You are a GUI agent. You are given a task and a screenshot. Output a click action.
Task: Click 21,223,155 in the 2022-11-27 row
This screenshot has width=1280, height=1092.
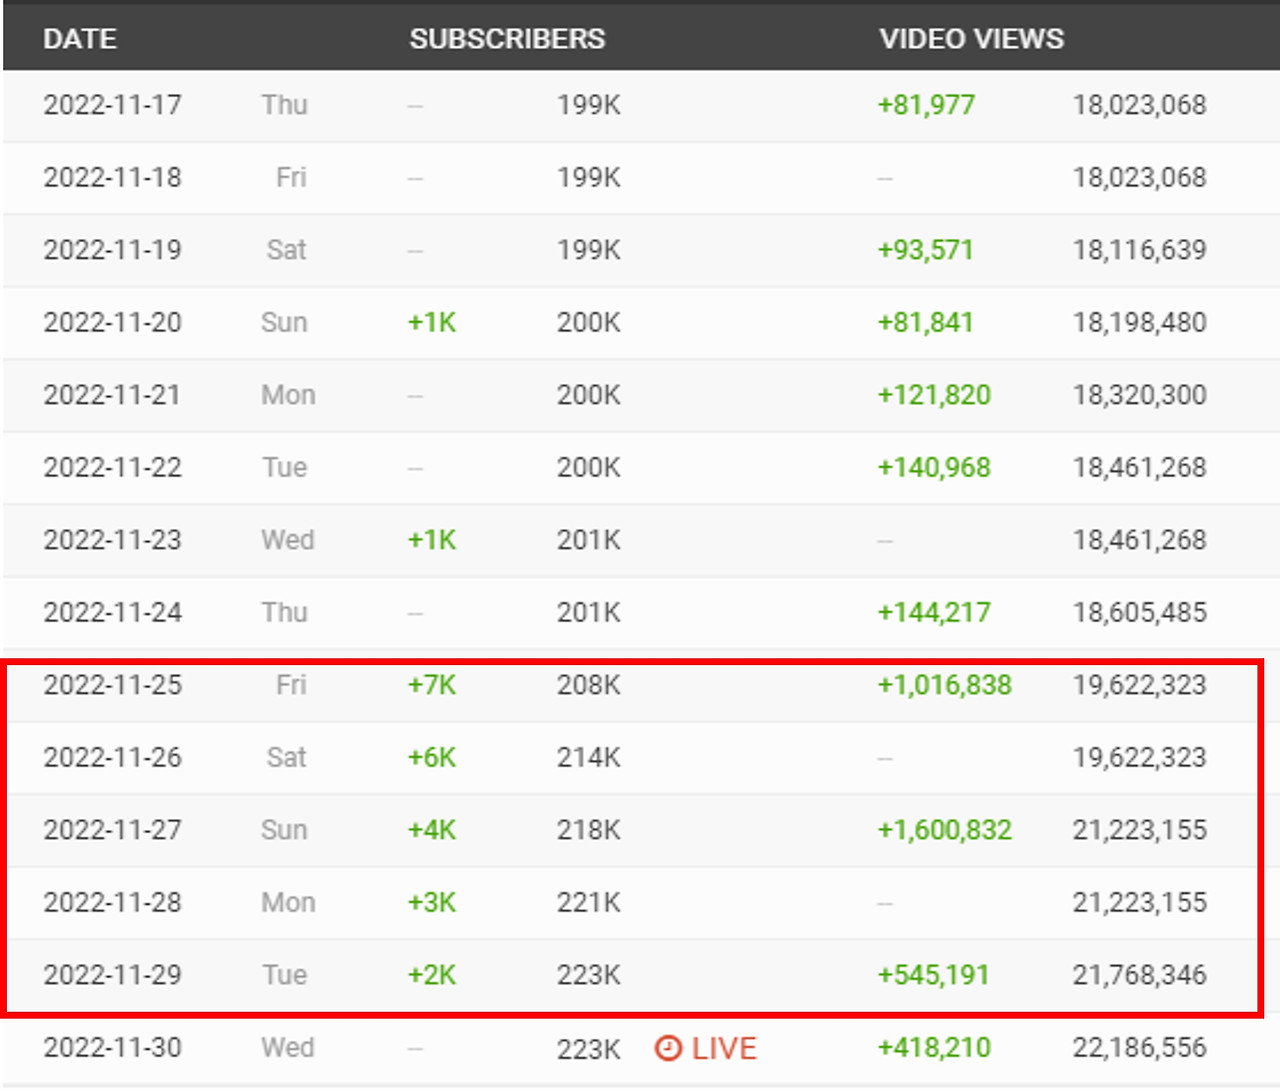tap(1140, 830)
